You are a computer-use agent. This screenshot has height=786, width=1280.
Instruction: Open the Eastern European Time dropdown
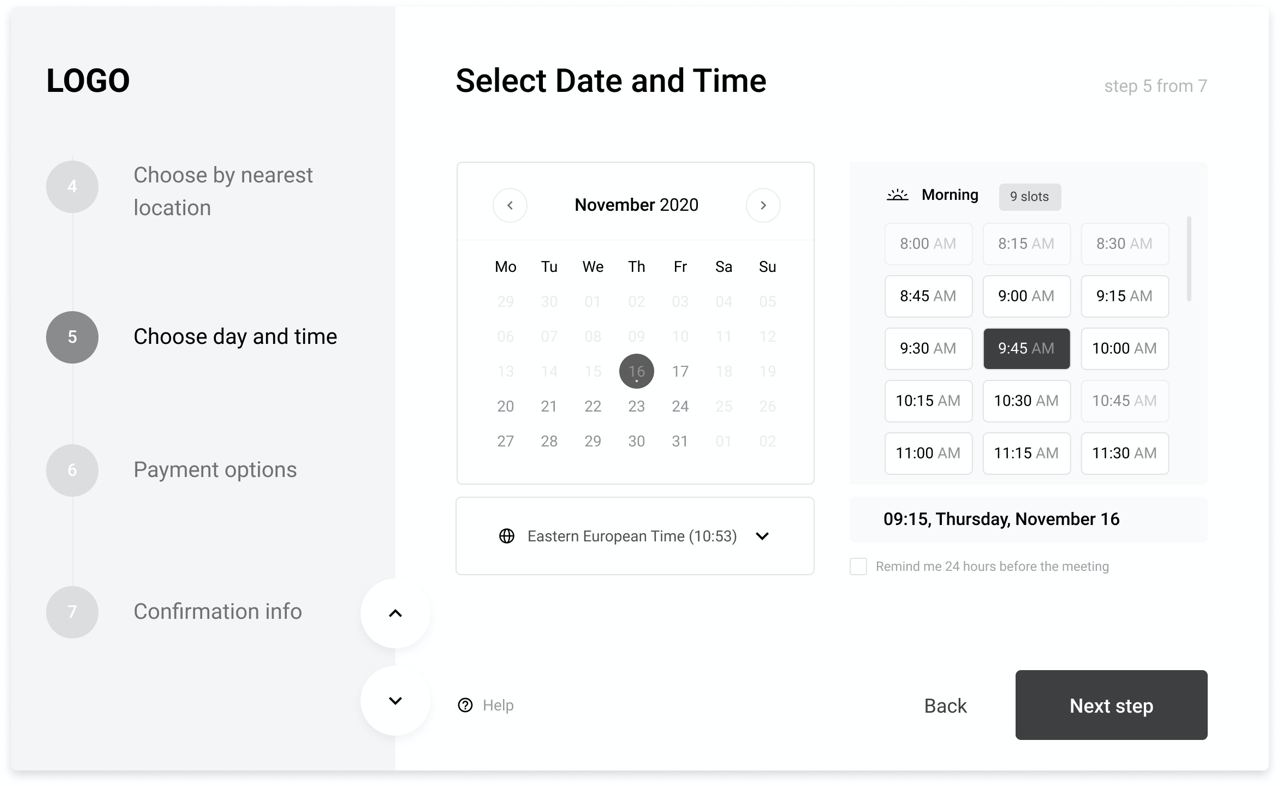click(634, 536)
